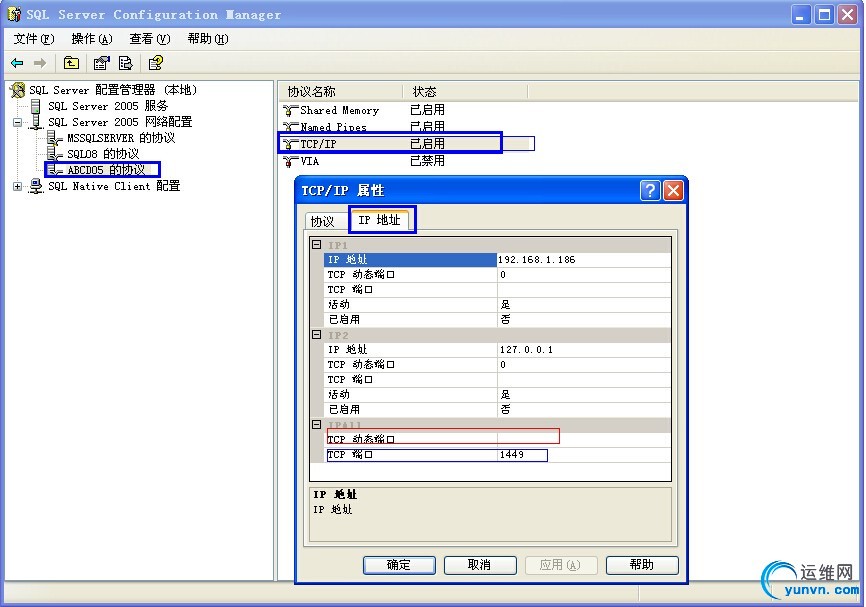Viewport: 866px width, 607px height.
Task: Click the IPAll TCP 动态端口 value field
Action: click(584, 440)
